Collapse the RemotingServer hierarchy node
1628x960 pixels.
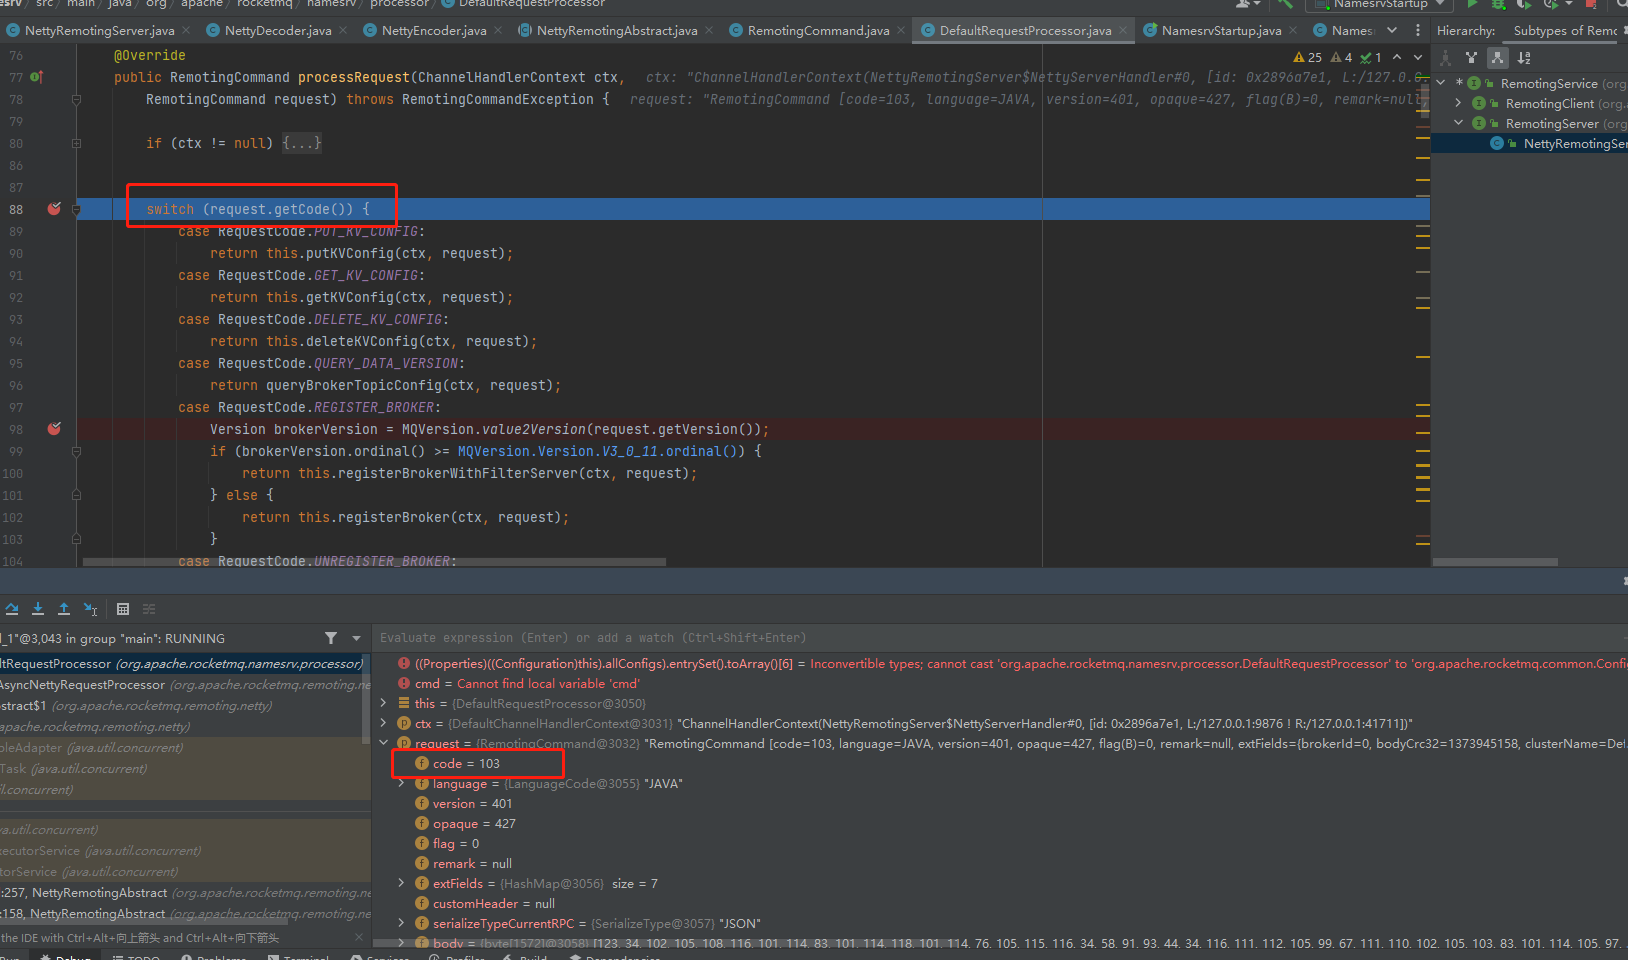[x=1458, y=123]
